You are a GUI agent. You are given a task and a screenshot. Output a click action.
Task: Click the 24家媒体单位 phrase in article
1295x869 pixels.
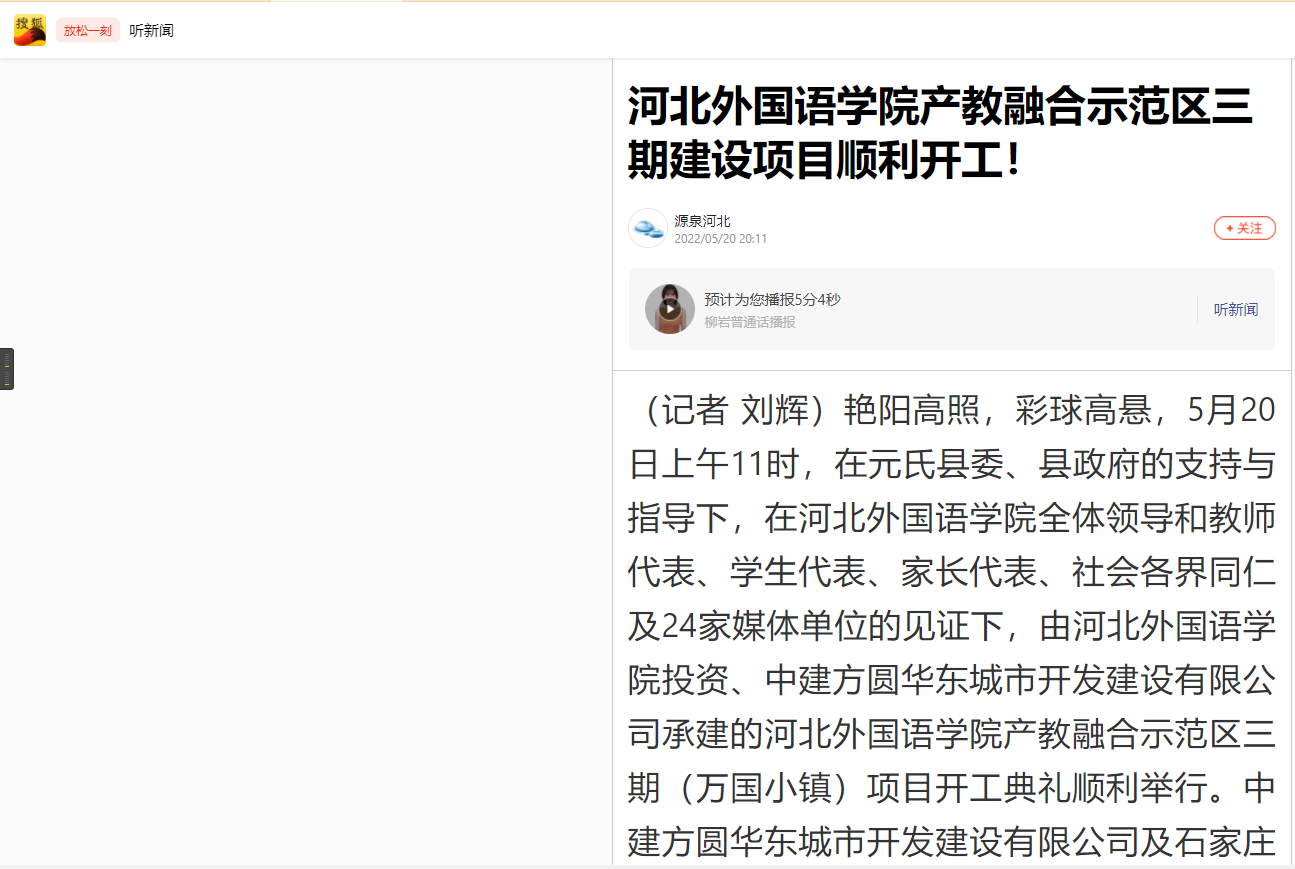tap(759, 627)
